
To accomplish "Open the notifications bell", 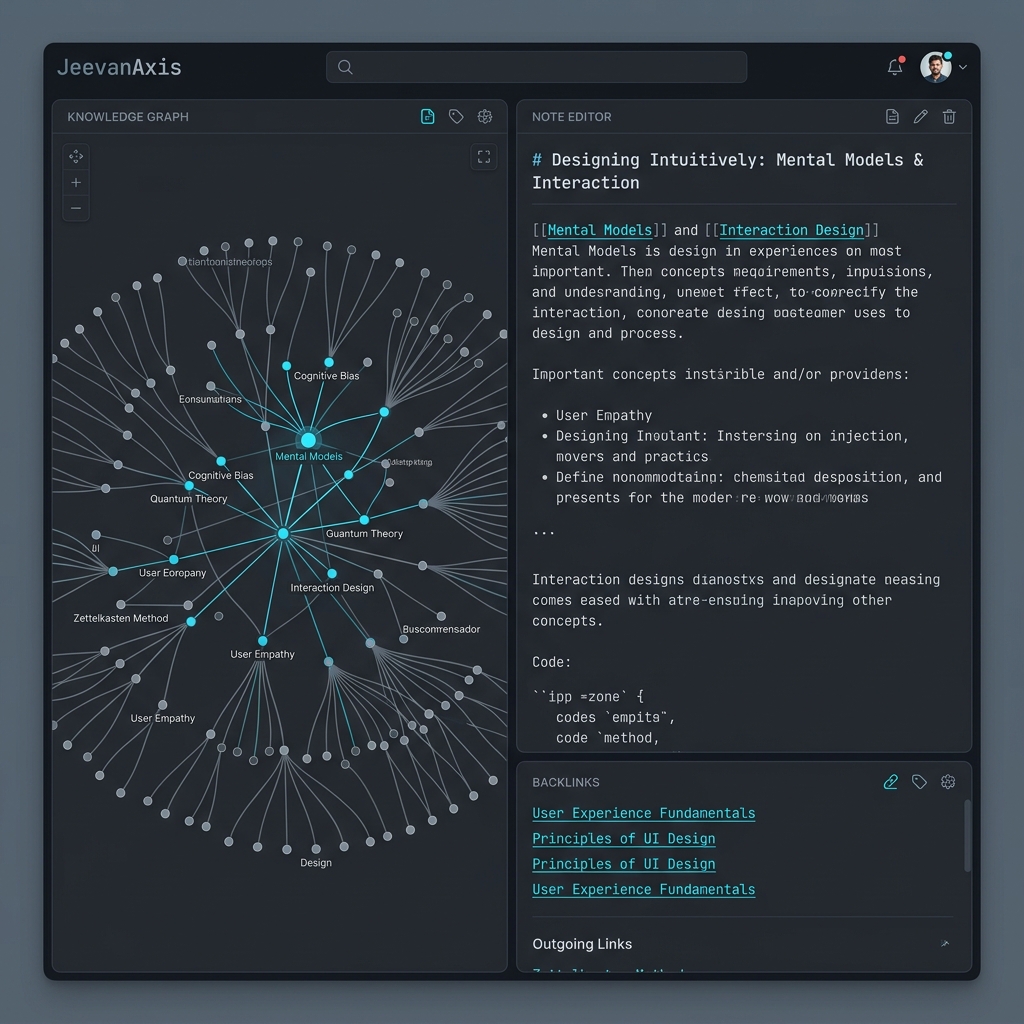I will tap(895, 67).
